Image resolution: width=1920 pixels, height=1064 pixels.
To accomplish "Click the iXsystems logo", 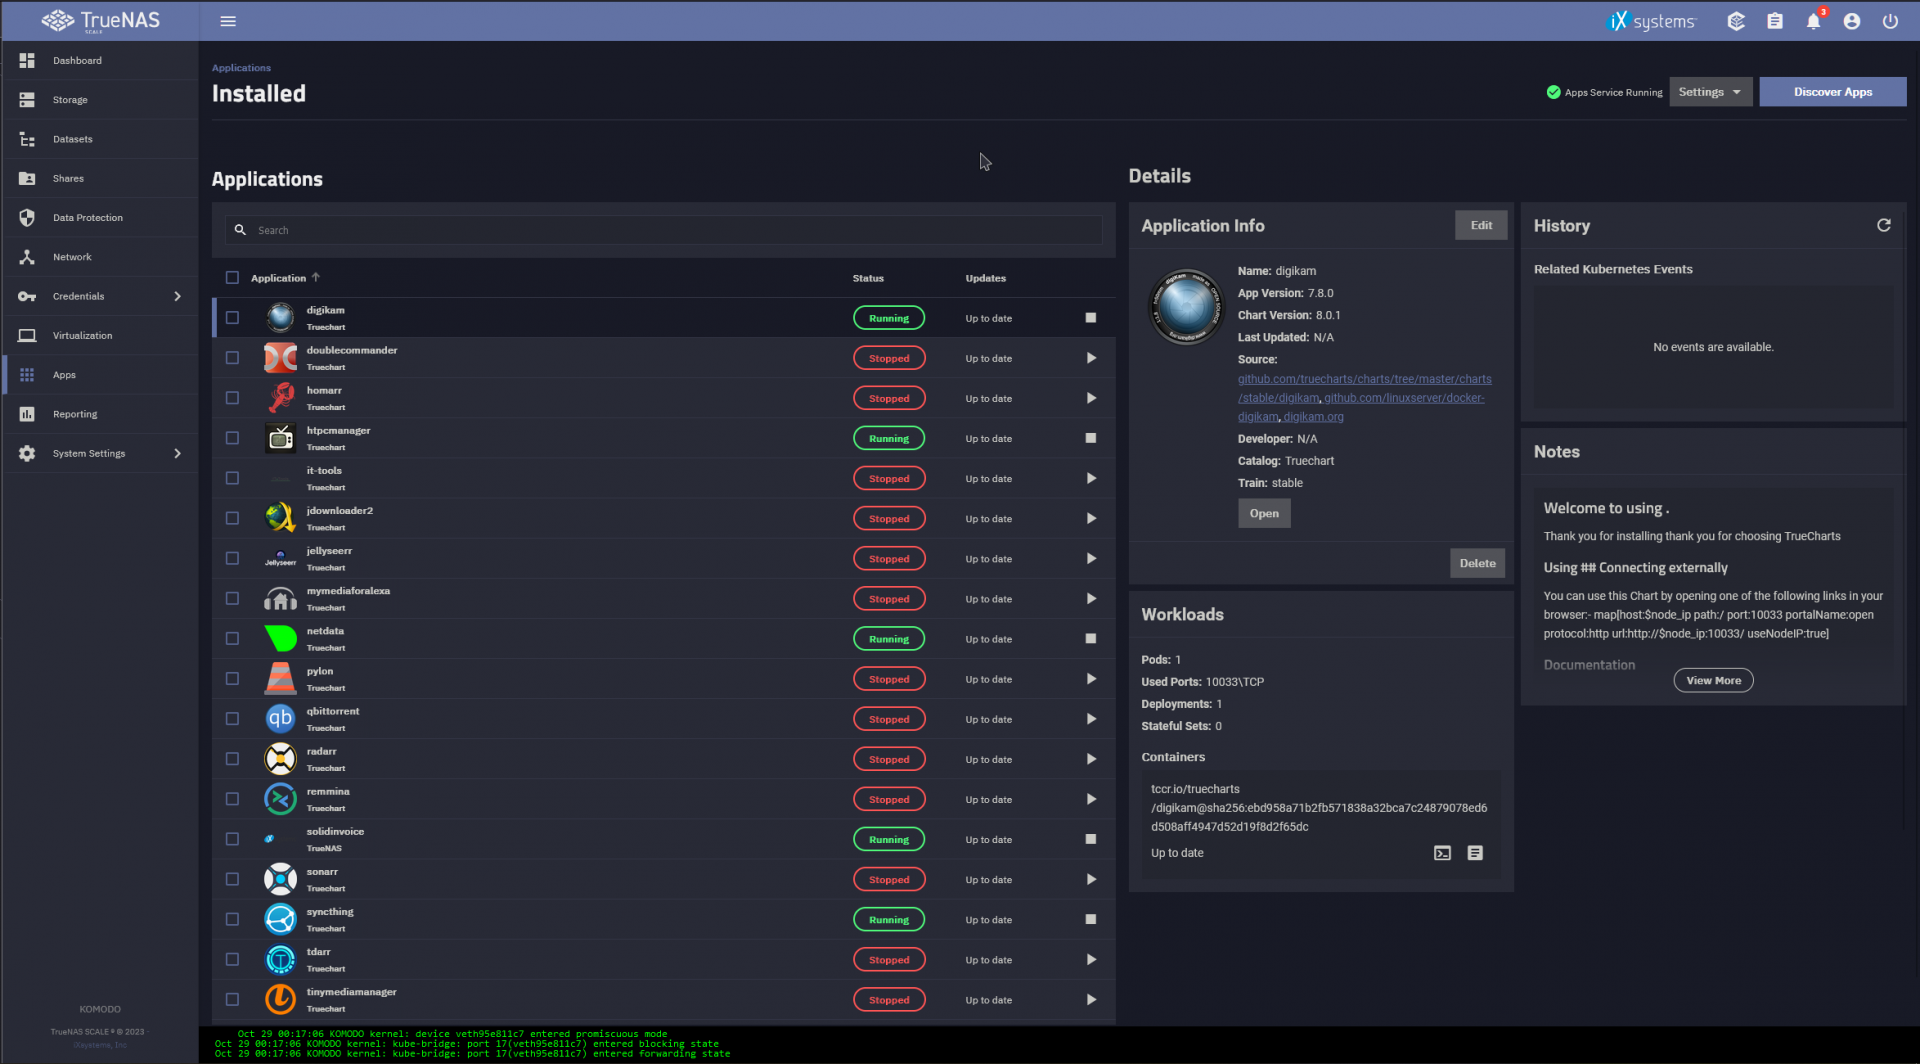I will coord(1651,21).
